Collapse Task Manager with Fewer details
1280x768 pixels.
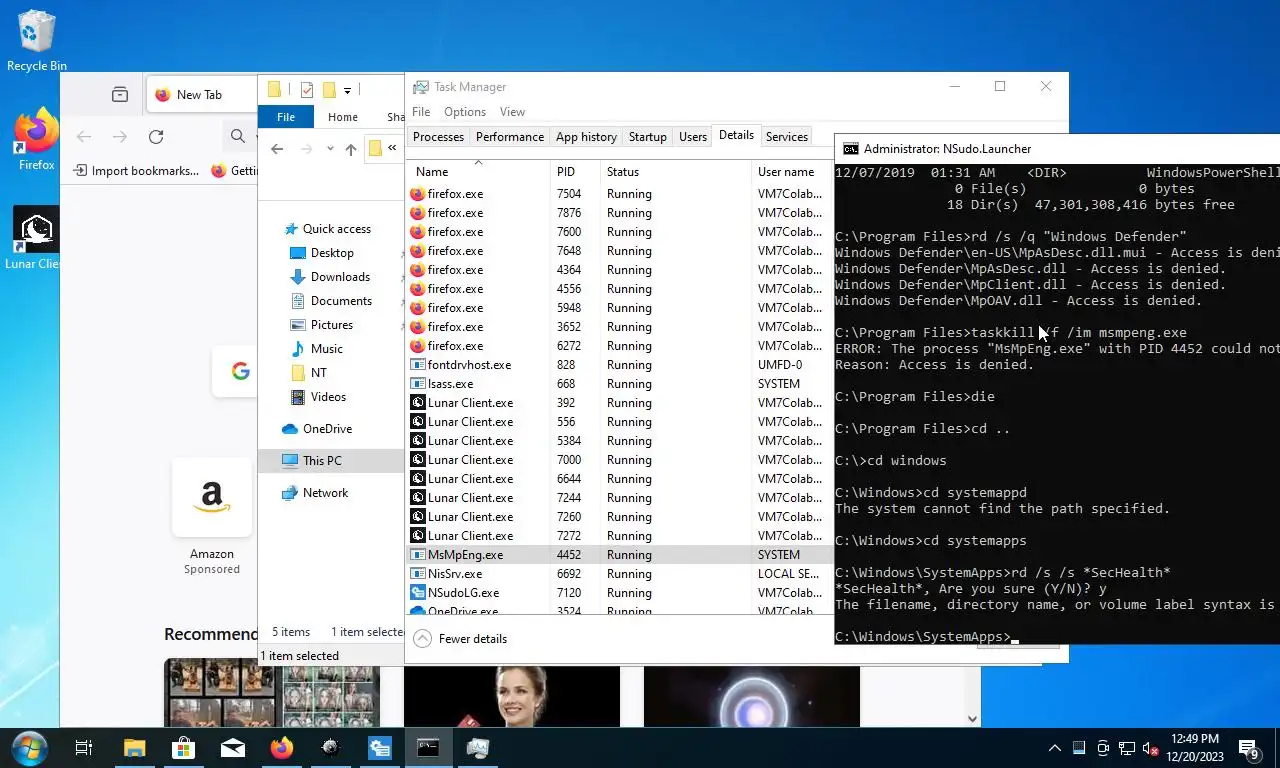pyautogui.click(x=461, y=639)
